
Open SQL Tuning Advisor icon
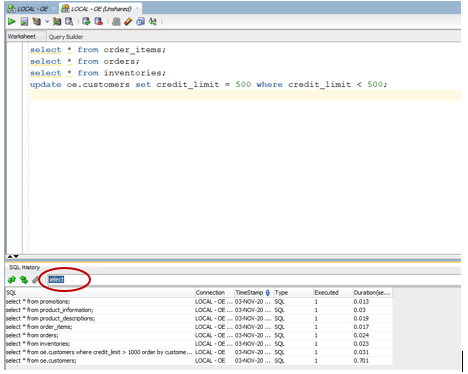coord(69,22)
